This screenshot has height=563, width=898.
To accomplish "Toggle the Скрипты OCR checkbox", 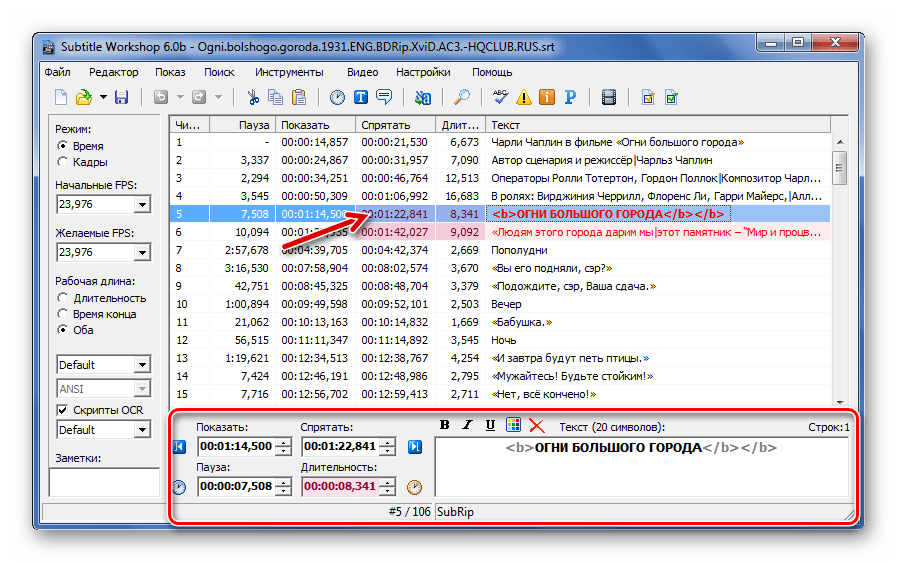I will (x=63, y=410).
